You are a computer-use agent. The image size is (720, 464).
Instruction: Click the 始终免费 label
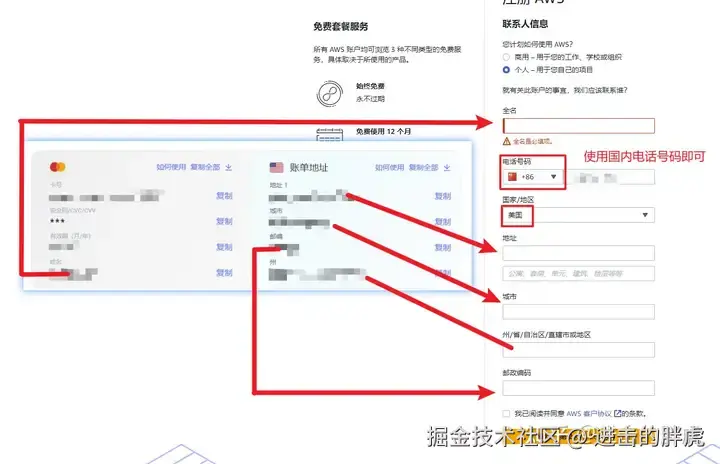coord(370,86)
